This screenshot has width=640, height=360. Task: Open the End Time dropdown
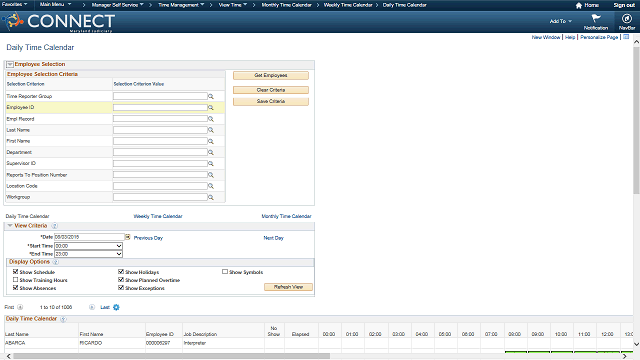tap(89, 254)
